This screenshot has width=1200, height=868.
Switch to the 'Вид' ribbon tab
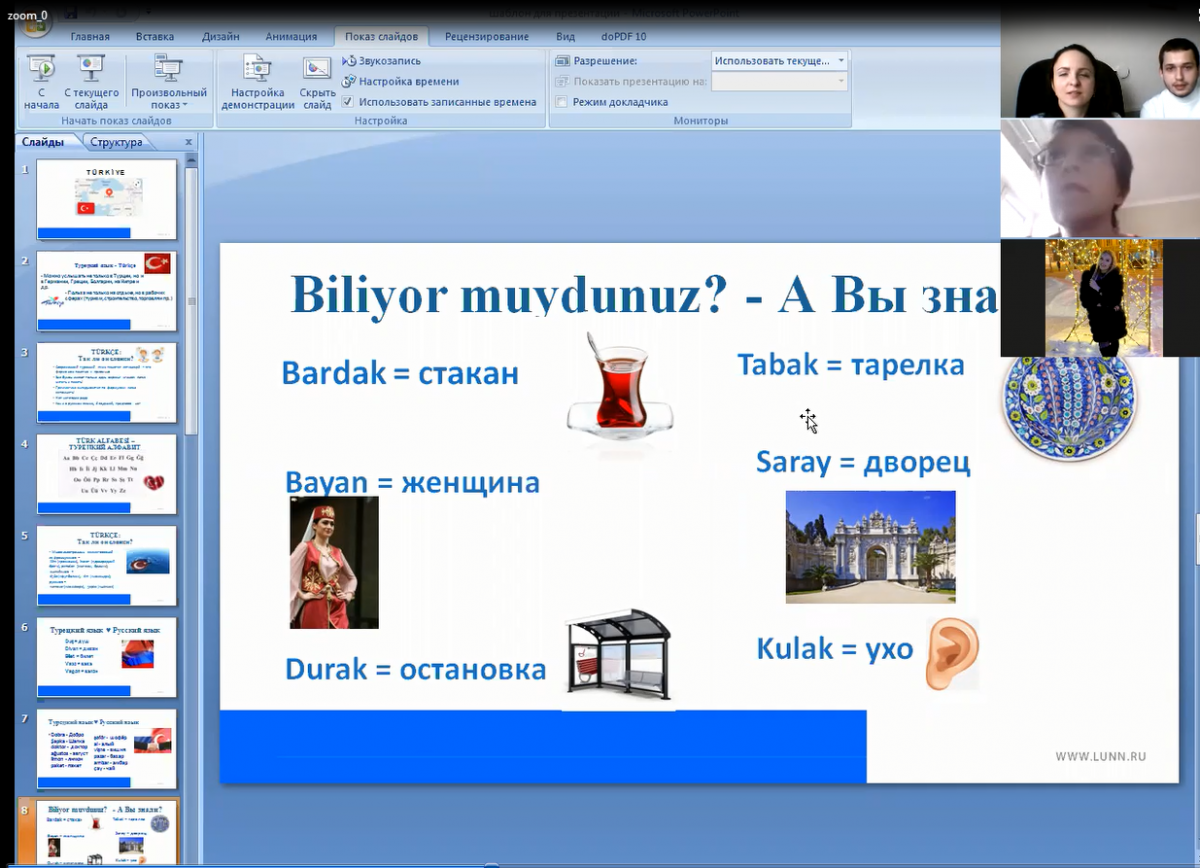click(x=565, y=37)
